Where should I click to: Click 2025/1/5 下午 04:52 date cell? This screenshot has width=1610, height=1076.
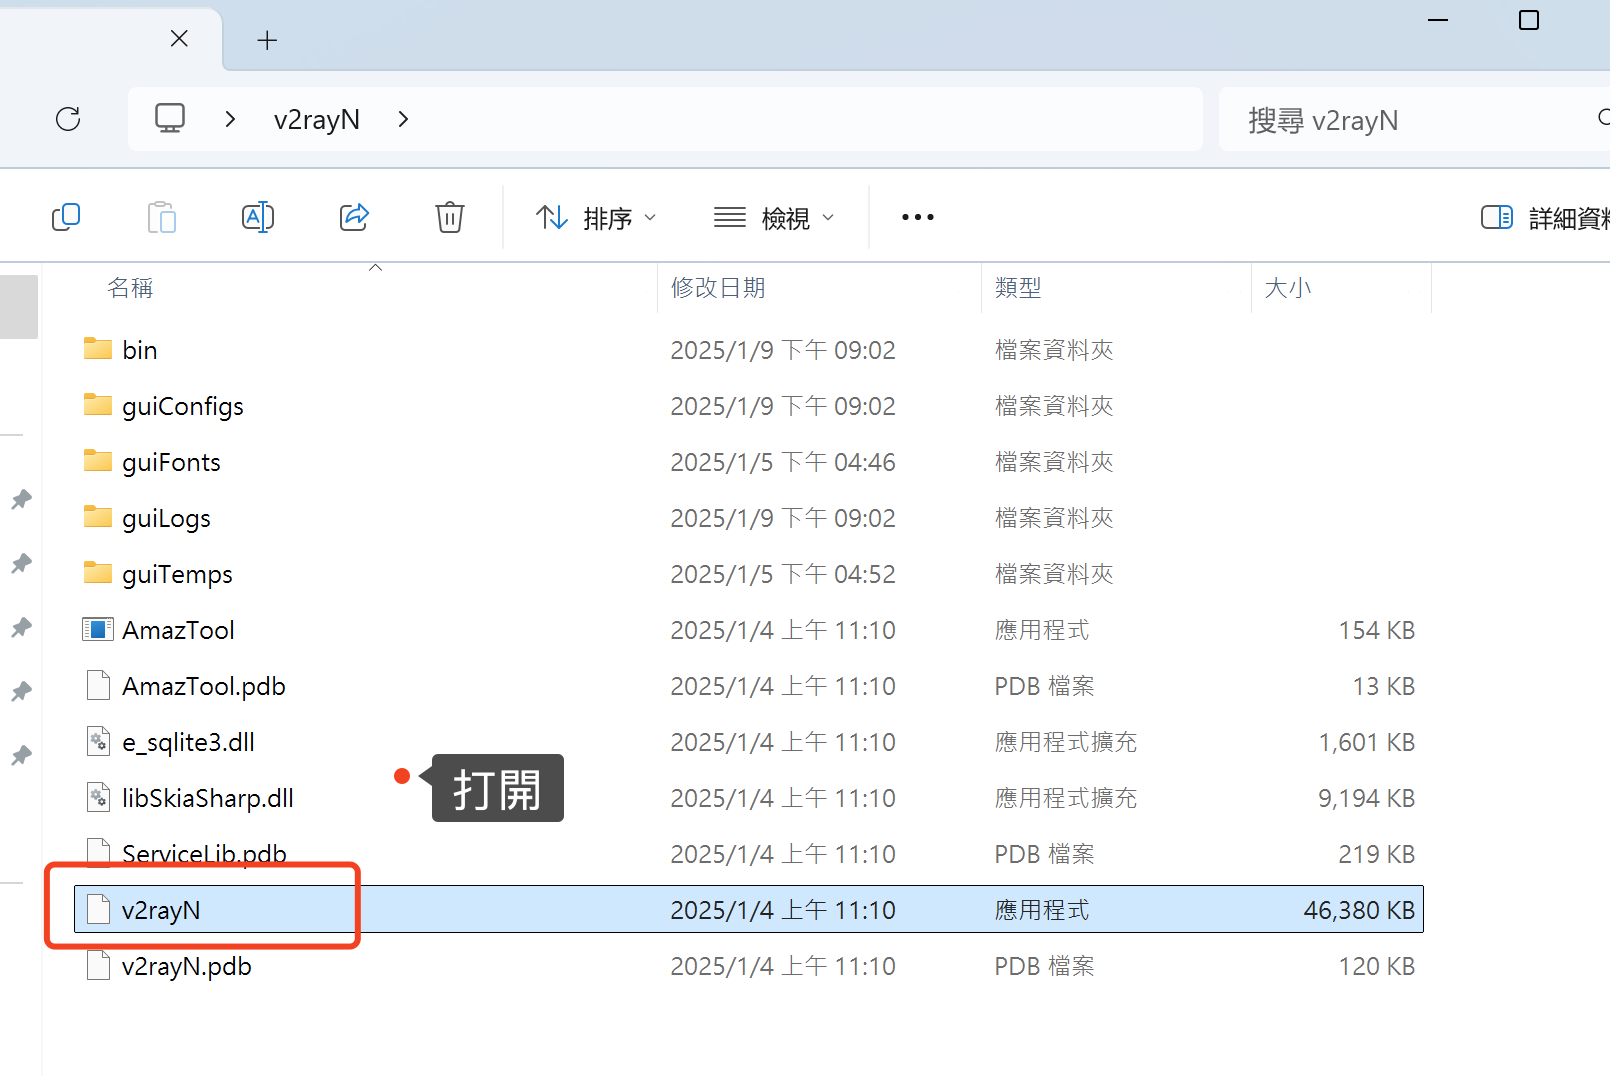point(783,574)
